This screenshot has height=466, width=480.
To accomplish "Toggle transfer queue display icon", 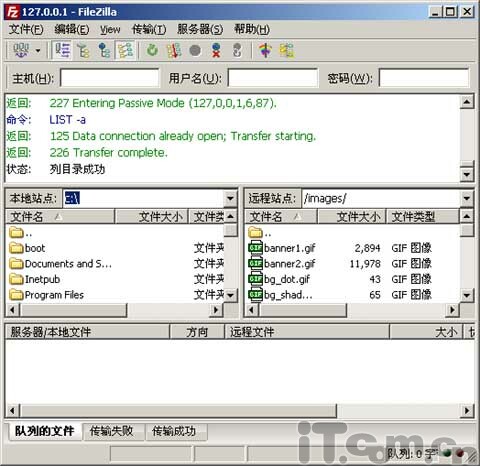I will coord(125,51).
